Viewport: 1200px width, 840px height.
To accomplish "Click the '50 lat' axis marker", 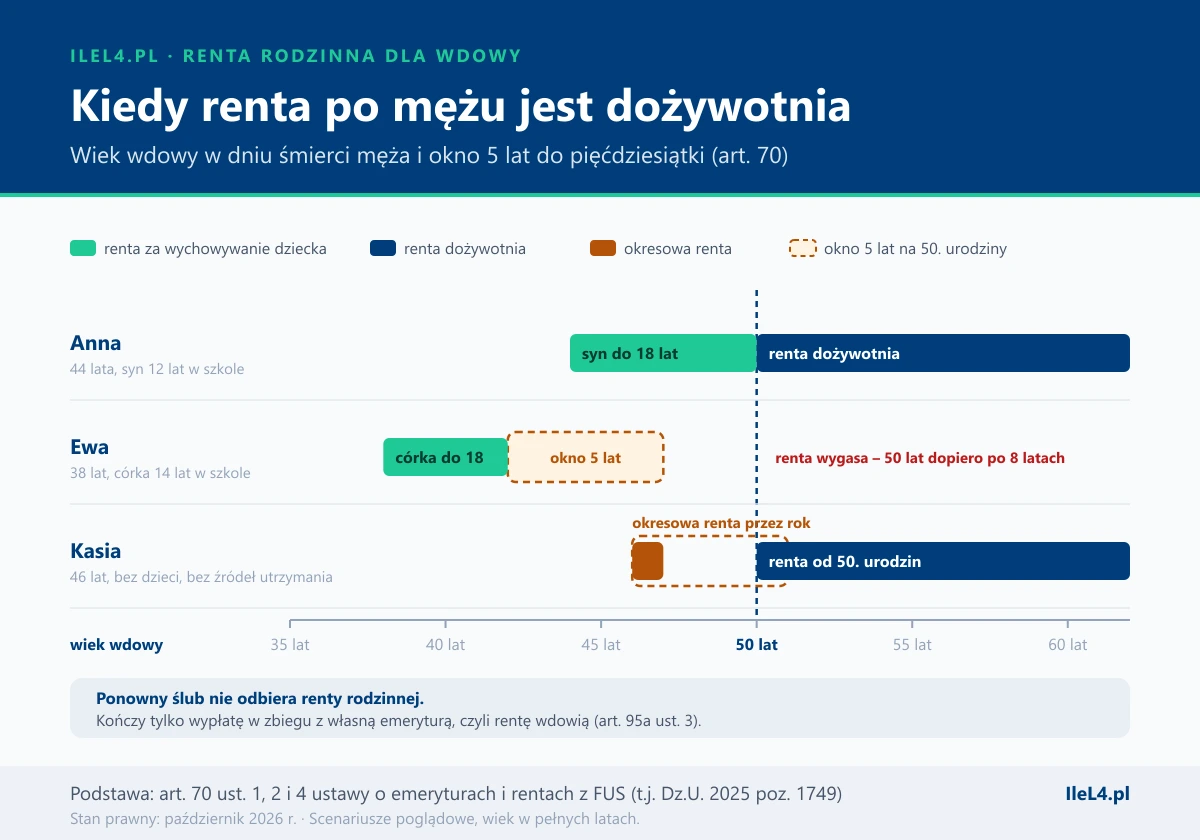I will (757, 645).
